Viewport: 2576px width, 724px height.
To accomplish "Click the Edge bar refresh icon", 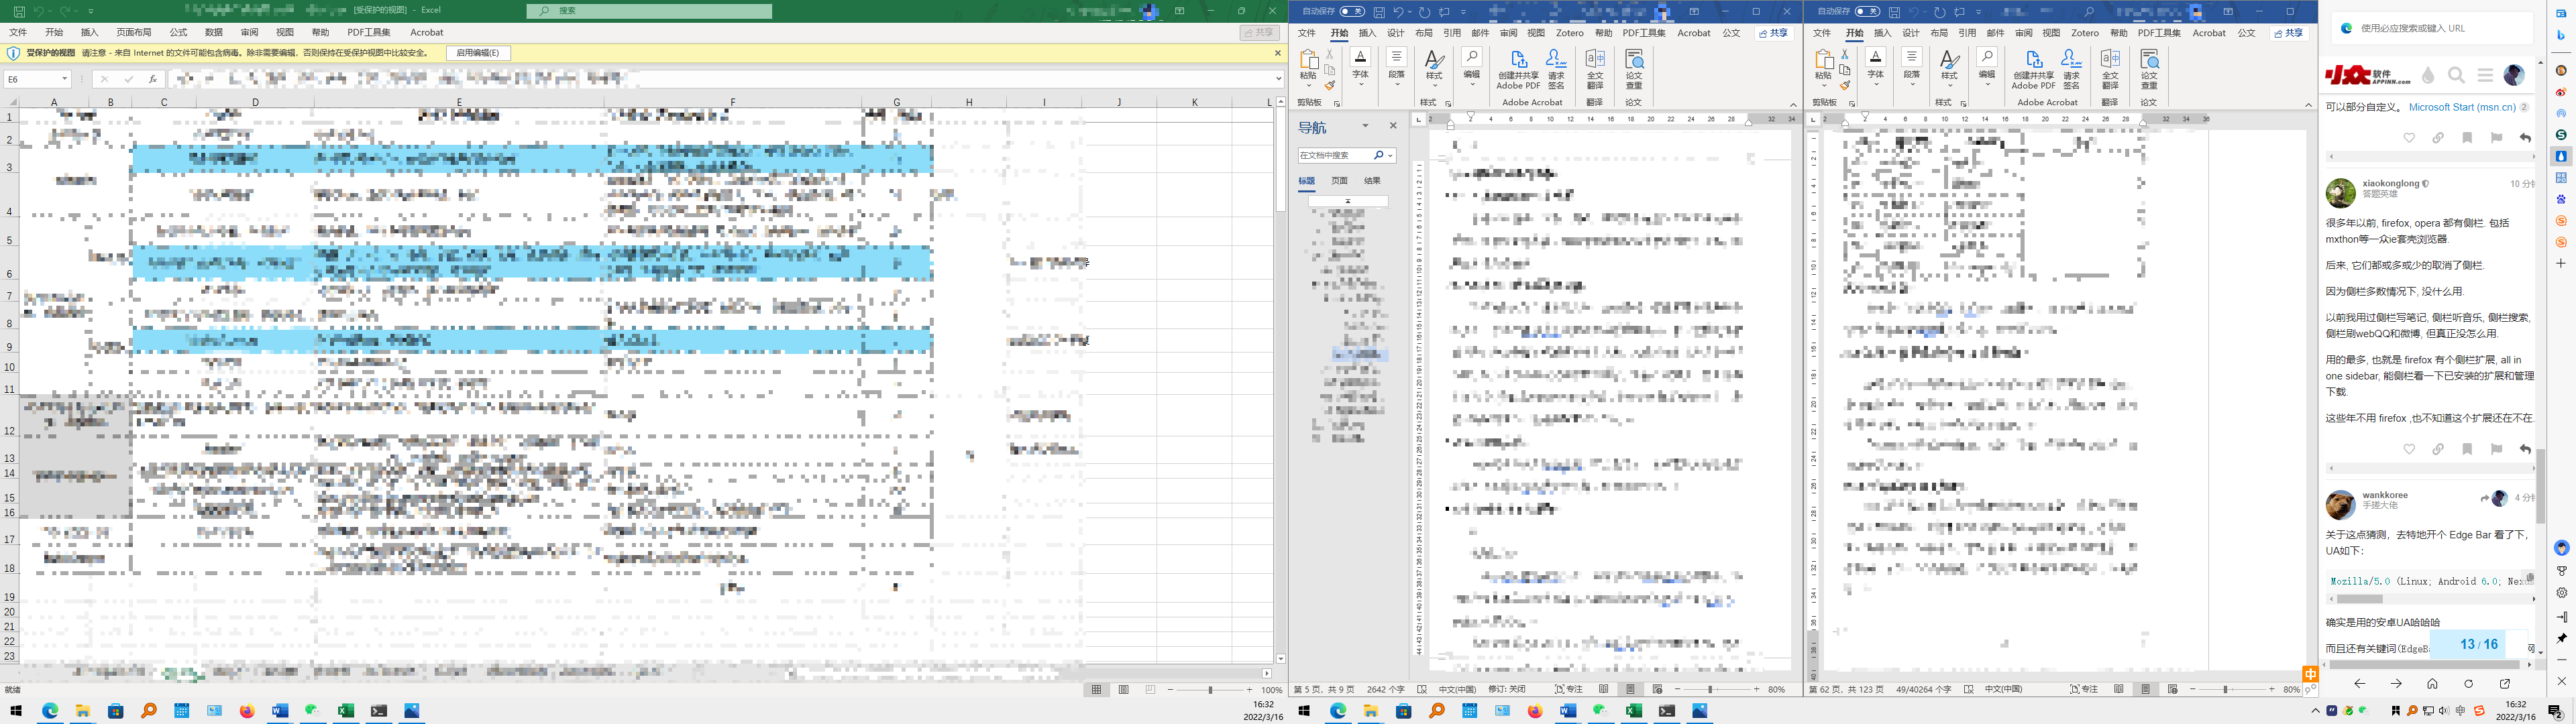I will (2468, 684).
